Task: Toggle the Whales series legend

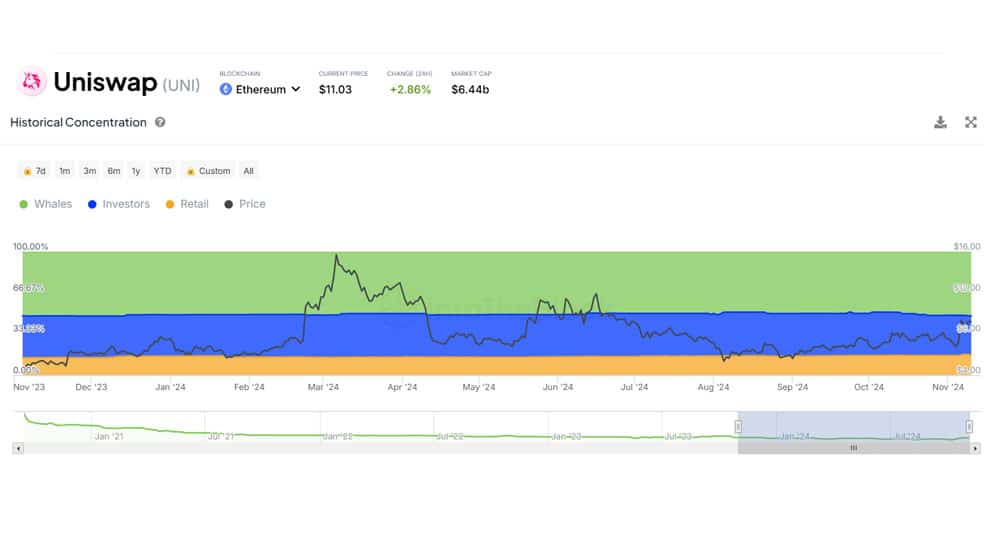Action: tap(46, 204)
